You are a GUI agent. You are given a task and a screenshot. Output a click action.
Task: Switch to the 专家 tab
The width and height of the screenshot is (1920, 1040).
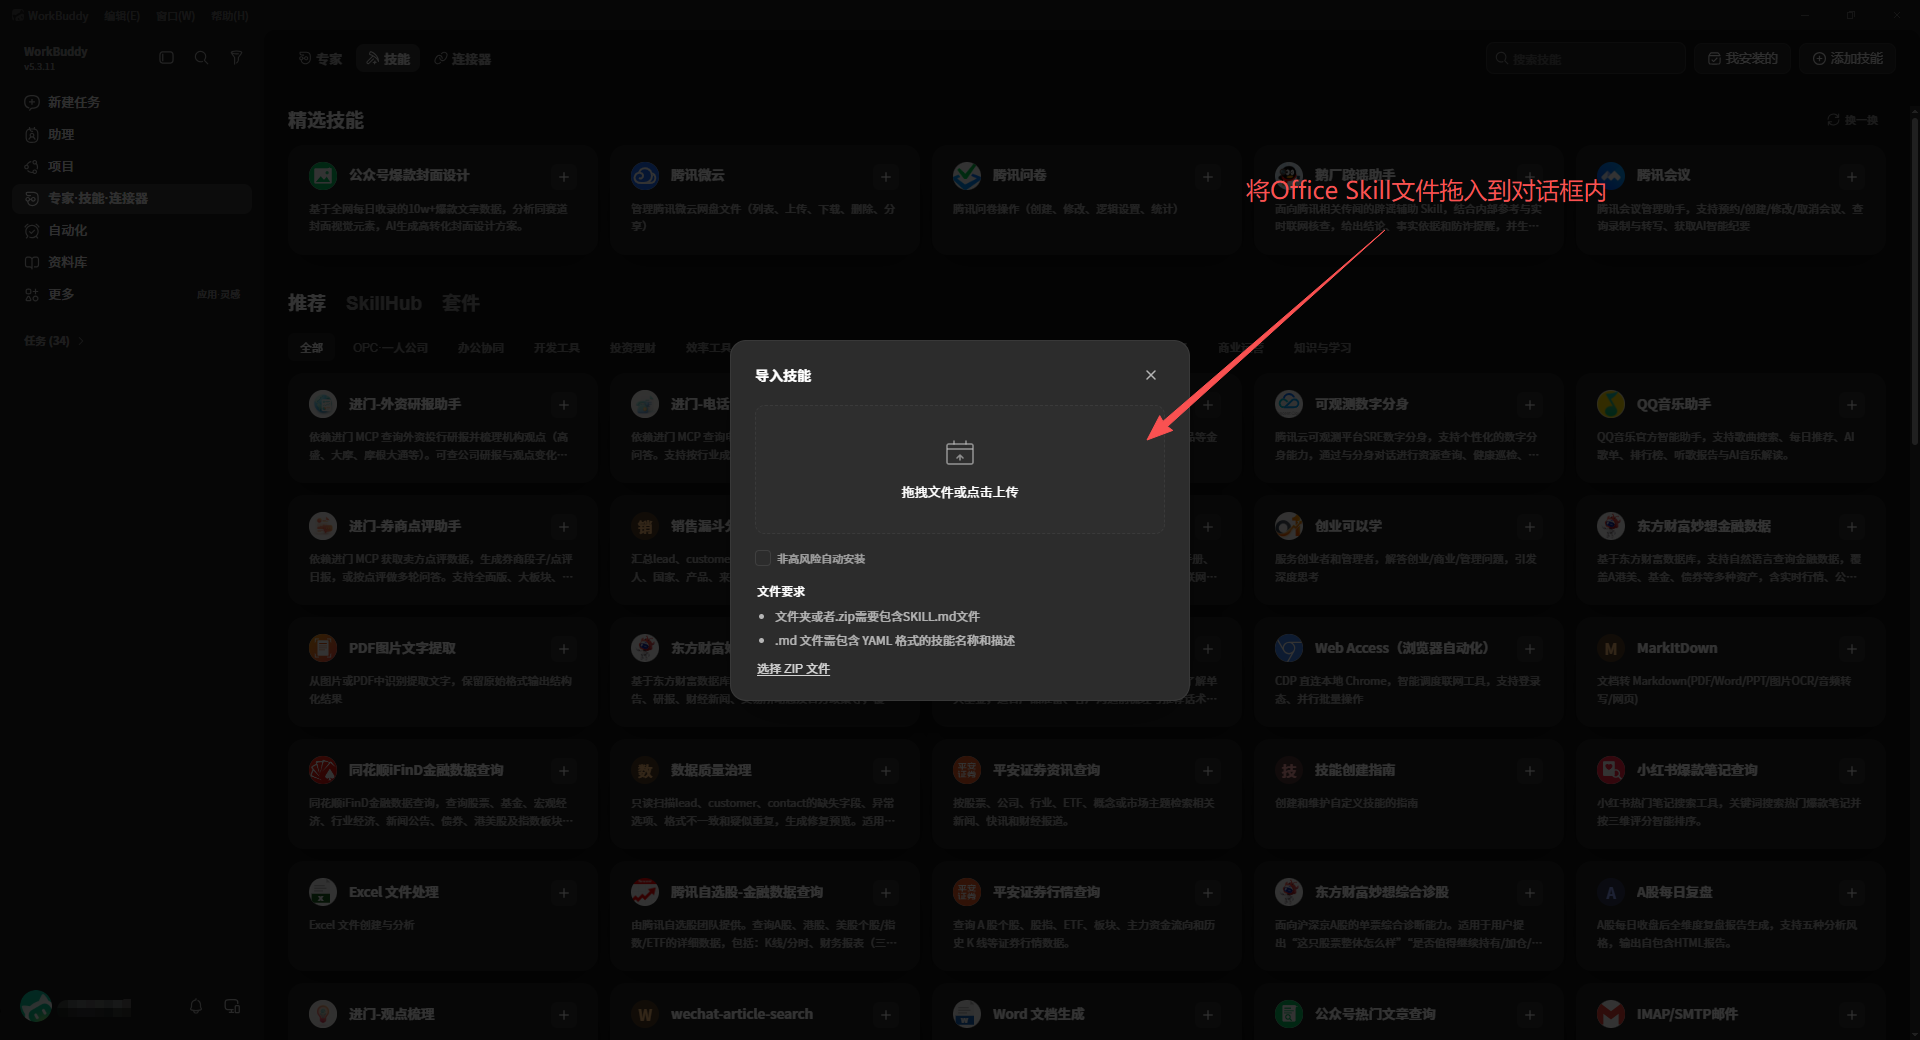(x=320, y=59)
